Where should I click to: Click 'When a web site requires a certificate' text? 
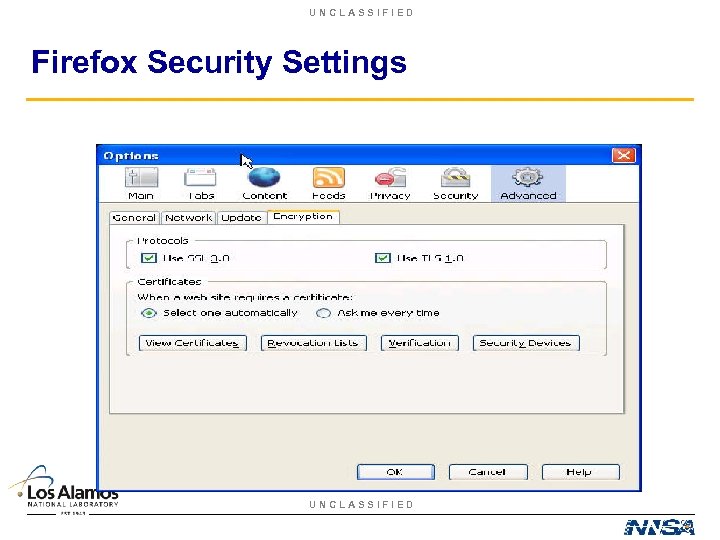245,297
